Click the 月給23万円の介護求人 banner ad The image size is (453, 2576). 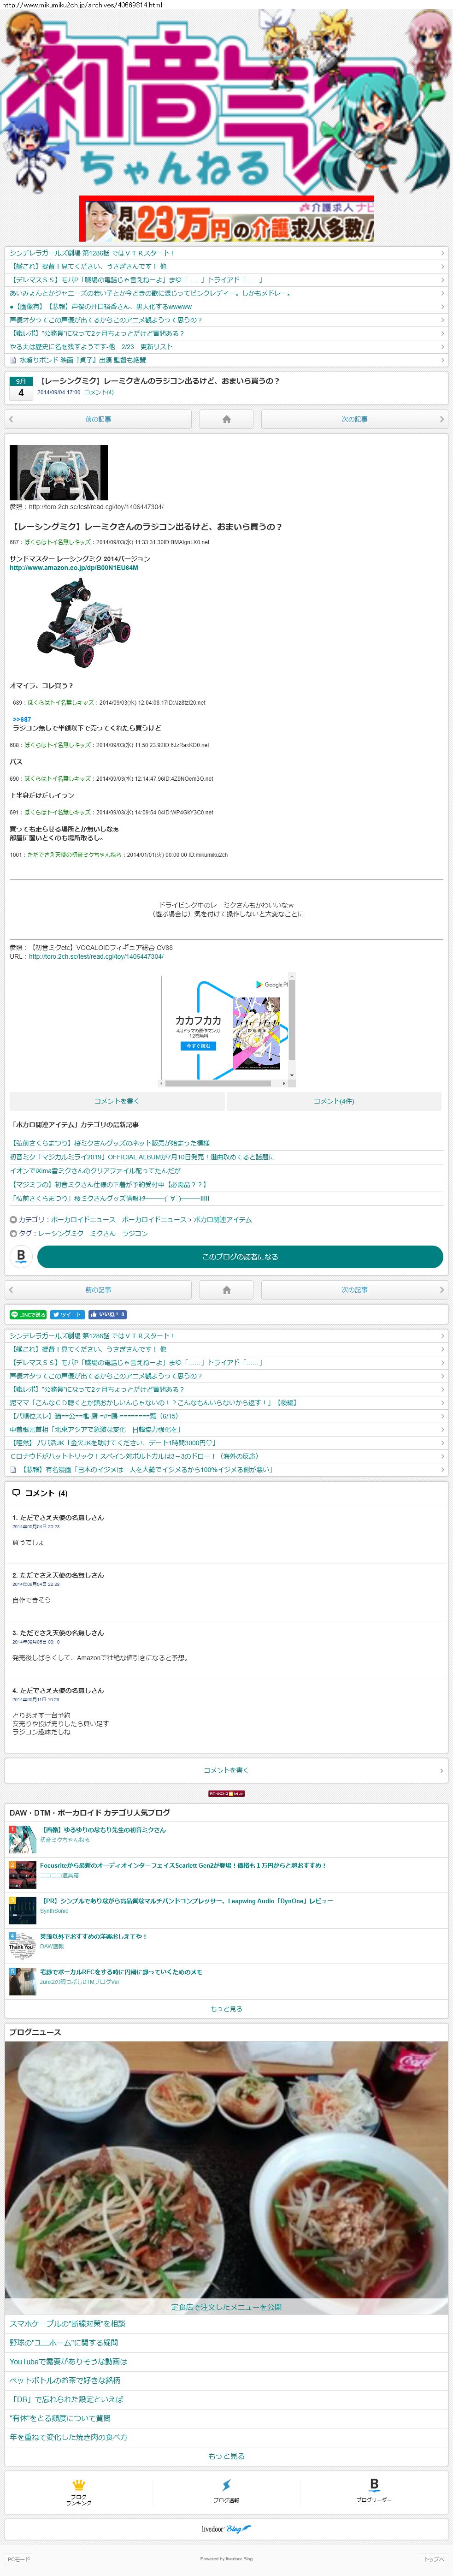226,219
